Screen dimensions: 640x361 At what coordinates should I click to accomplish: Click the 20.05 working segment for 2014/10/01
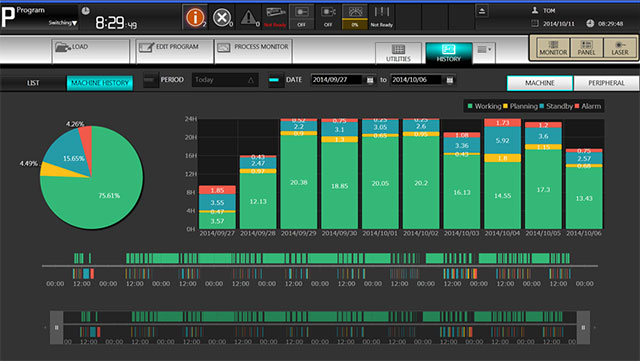(x=380, y=183)
